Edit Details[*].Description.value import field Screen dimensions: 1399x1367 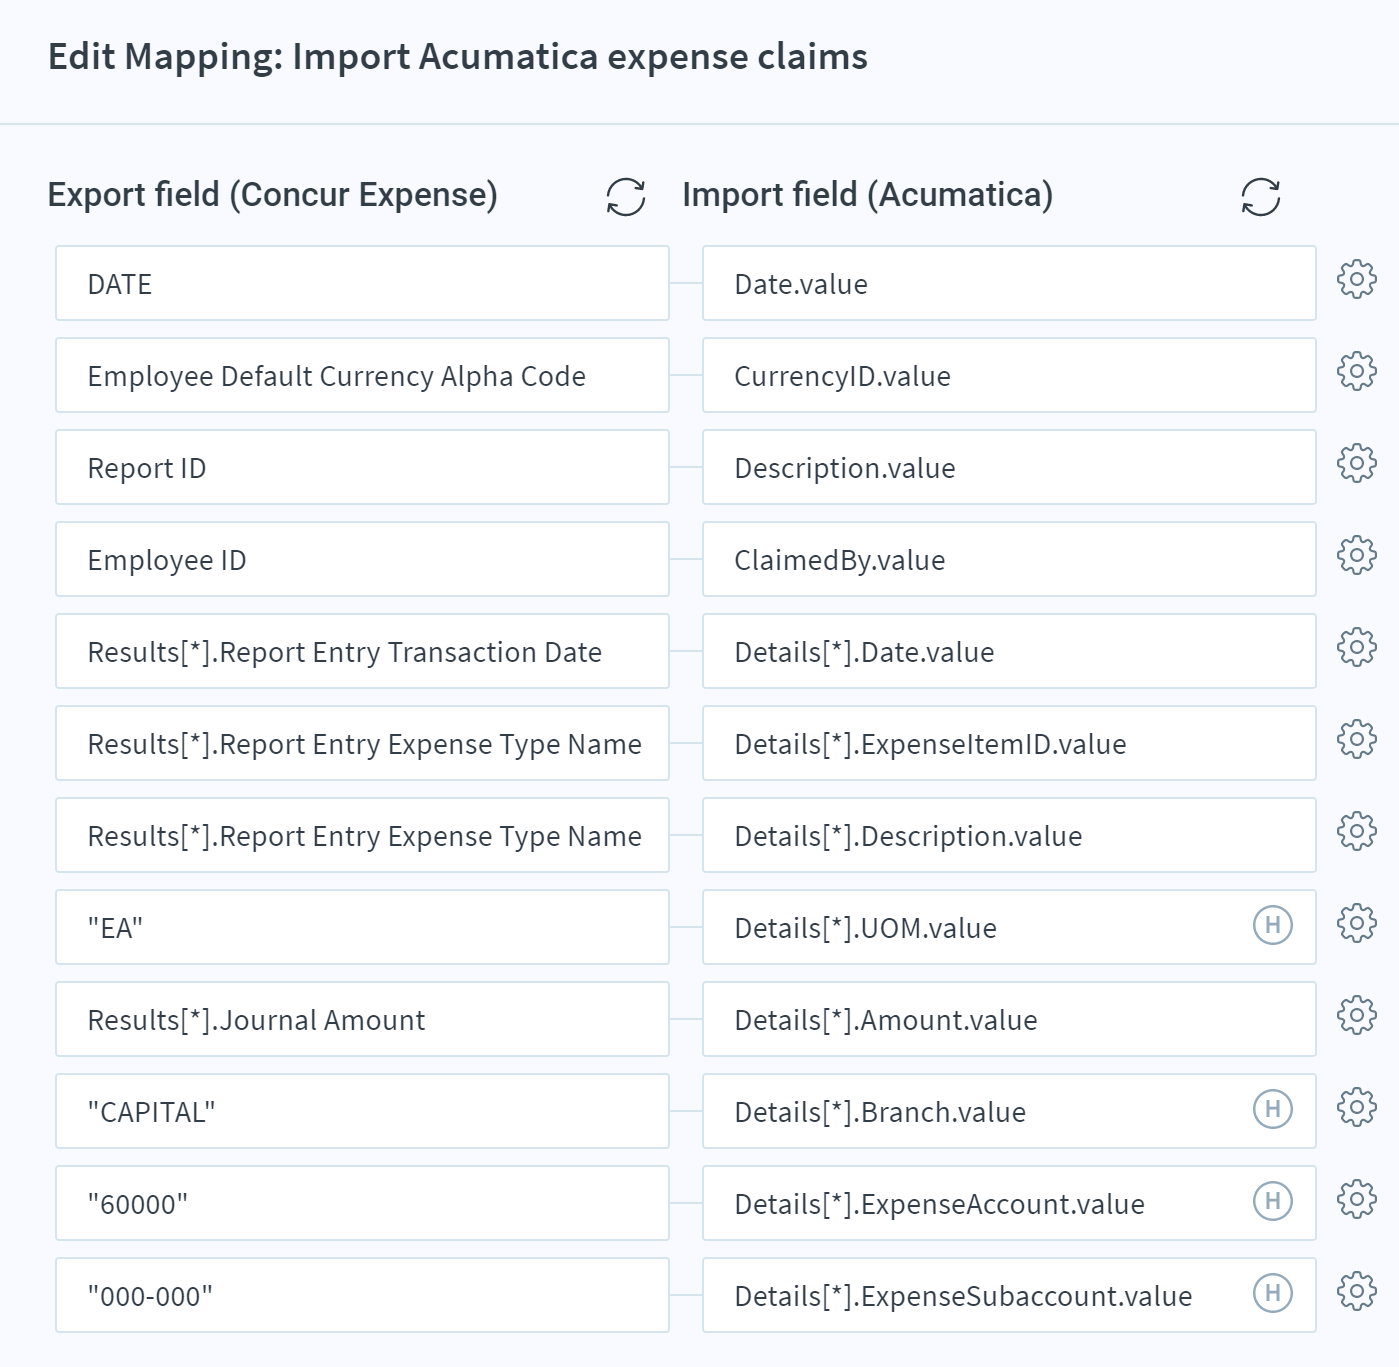coord(1009,835)
